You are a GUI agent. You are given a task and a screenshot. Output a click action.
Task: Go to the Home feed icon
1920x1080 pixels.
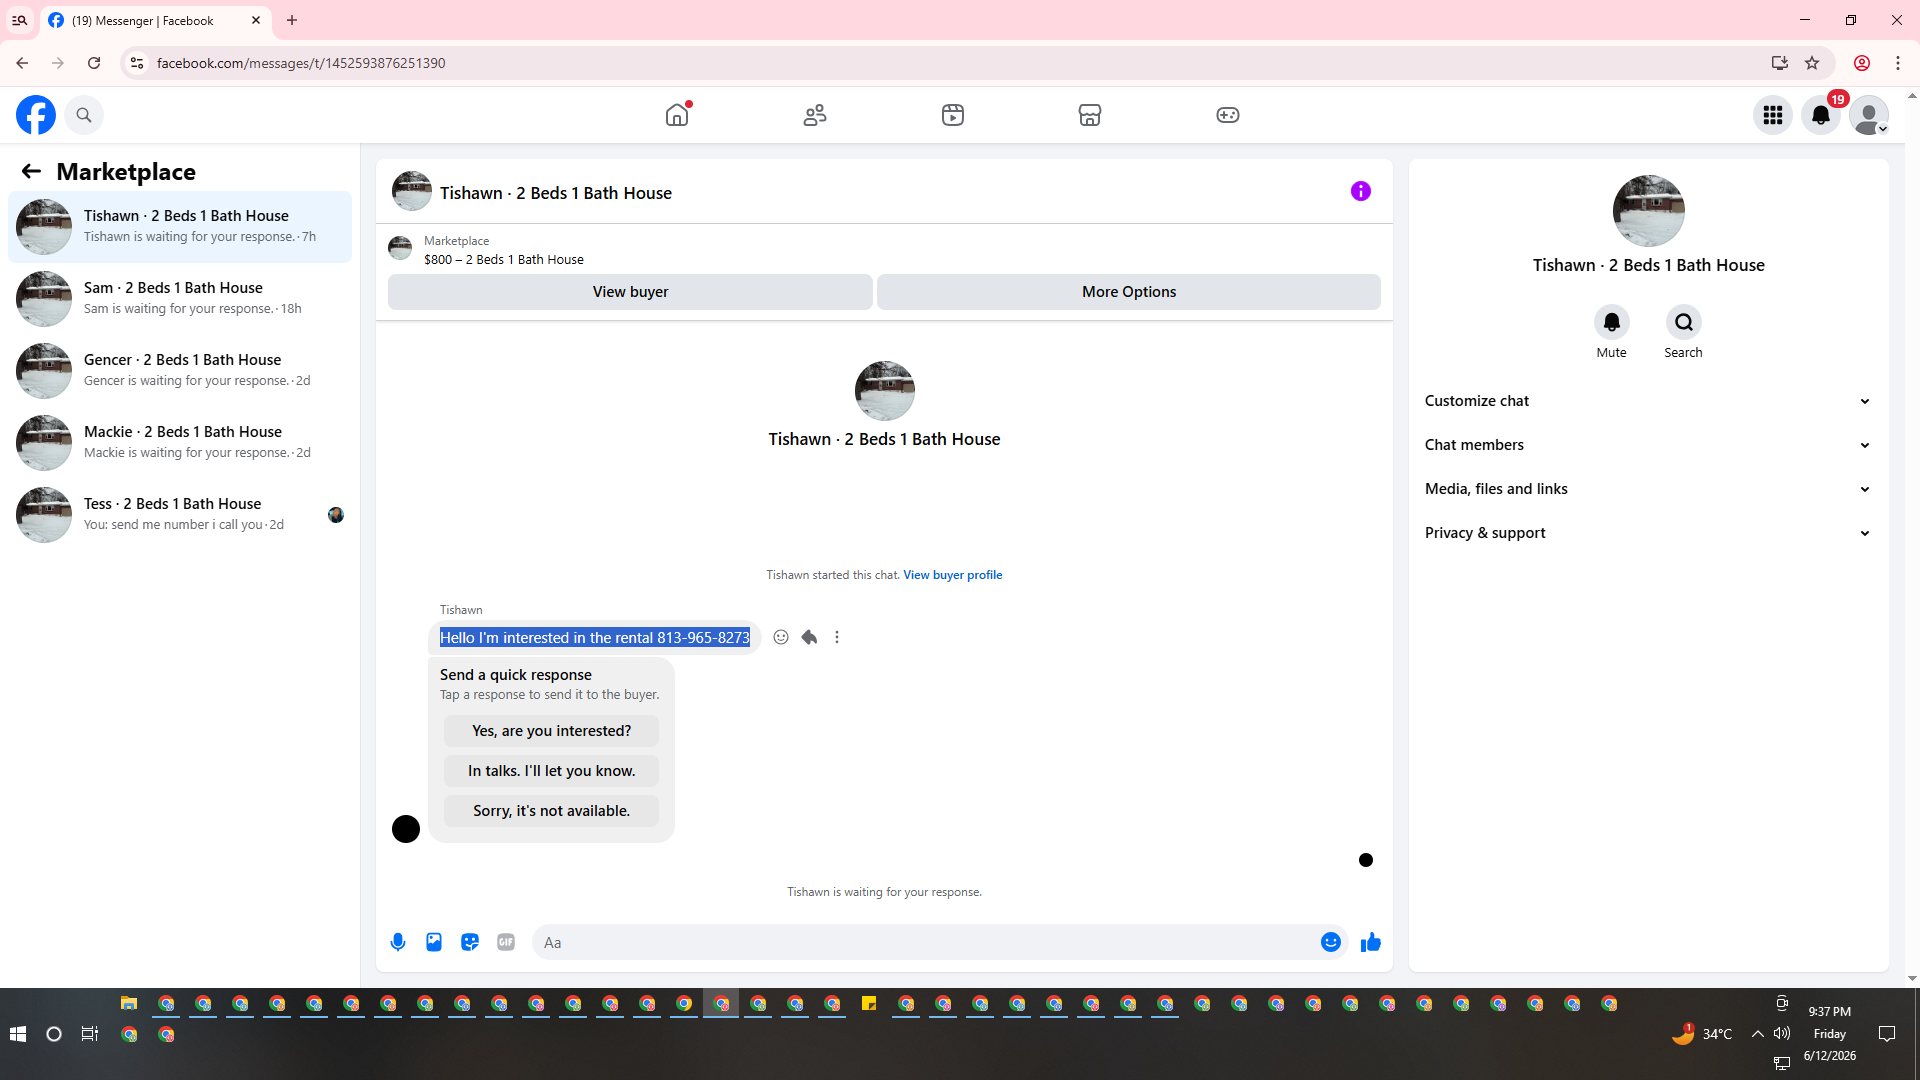677,115
